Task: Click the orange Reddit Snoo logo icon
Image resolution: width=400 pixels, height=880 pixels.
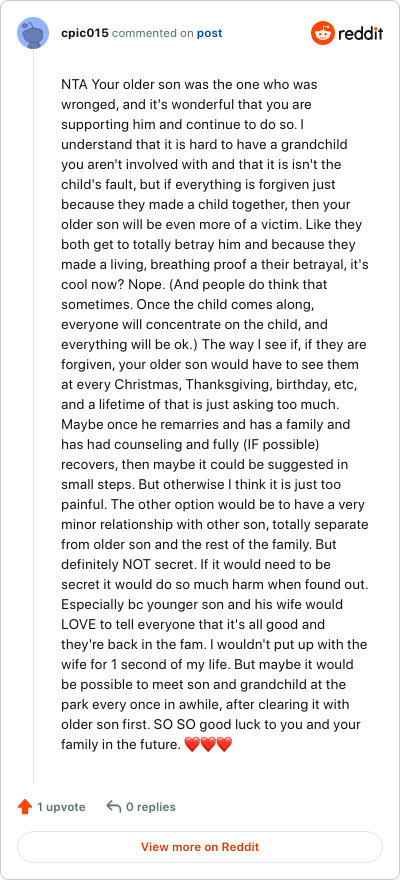Action: (323, 33)
